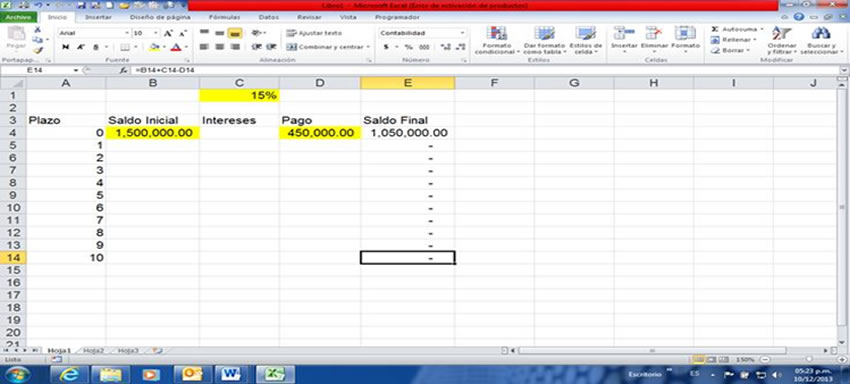This screenshot has width=850, height=384.
Task: Select cell D4 with 450,000.00
Action: click(x=320, y=133)
